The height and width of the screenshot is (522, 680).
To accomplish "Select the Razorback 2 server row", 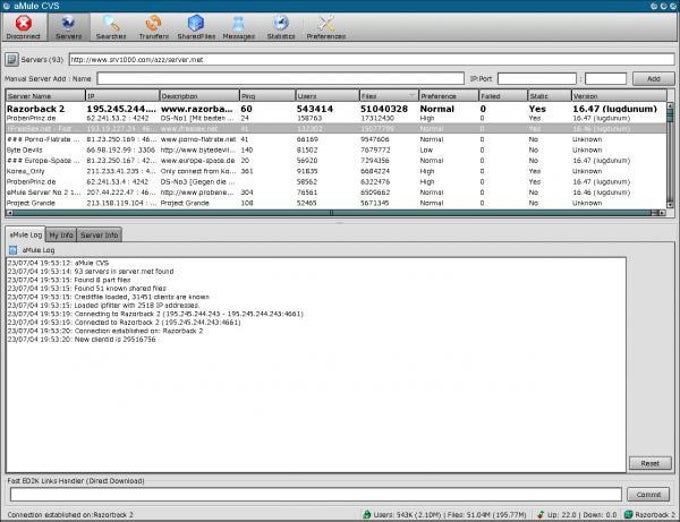I will click(336, 108).
